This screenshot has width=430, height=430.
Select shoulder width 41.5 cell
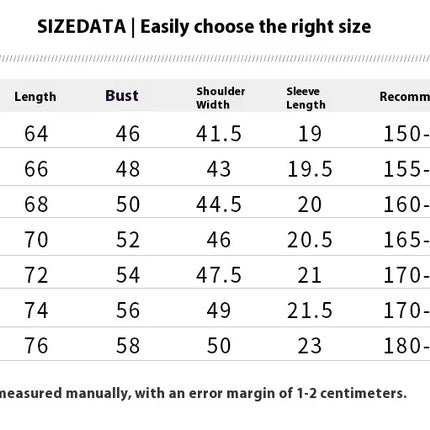[219, 134]
